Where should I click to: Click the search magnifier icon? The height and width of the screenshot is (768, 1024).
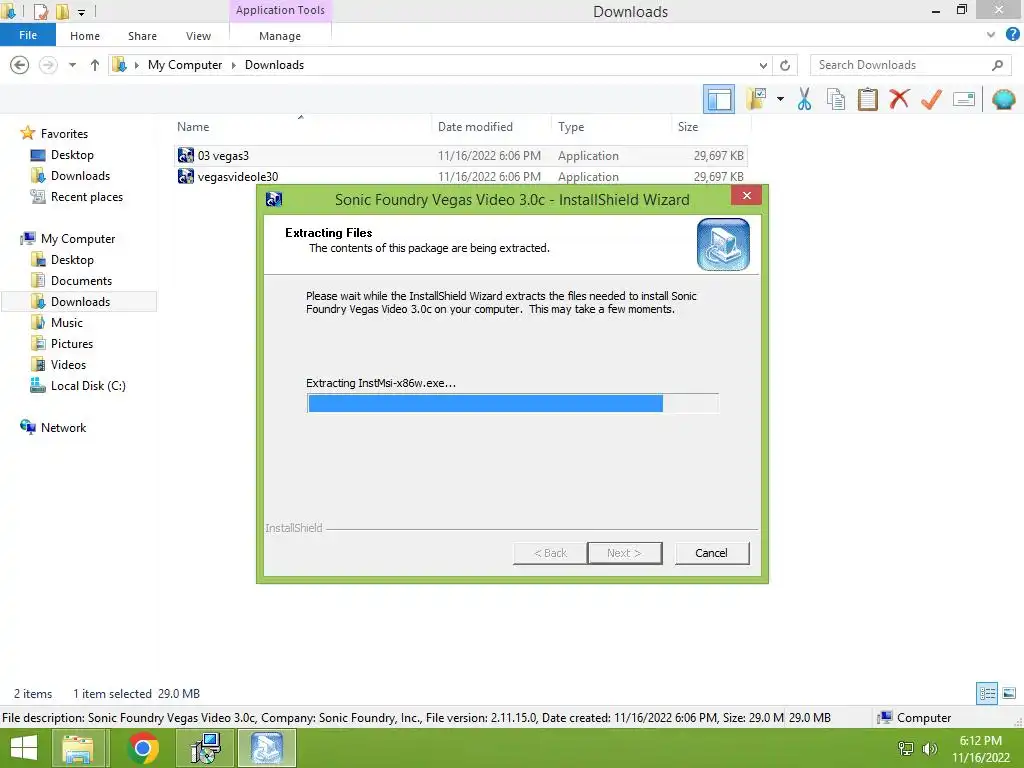tap(997, 65)
